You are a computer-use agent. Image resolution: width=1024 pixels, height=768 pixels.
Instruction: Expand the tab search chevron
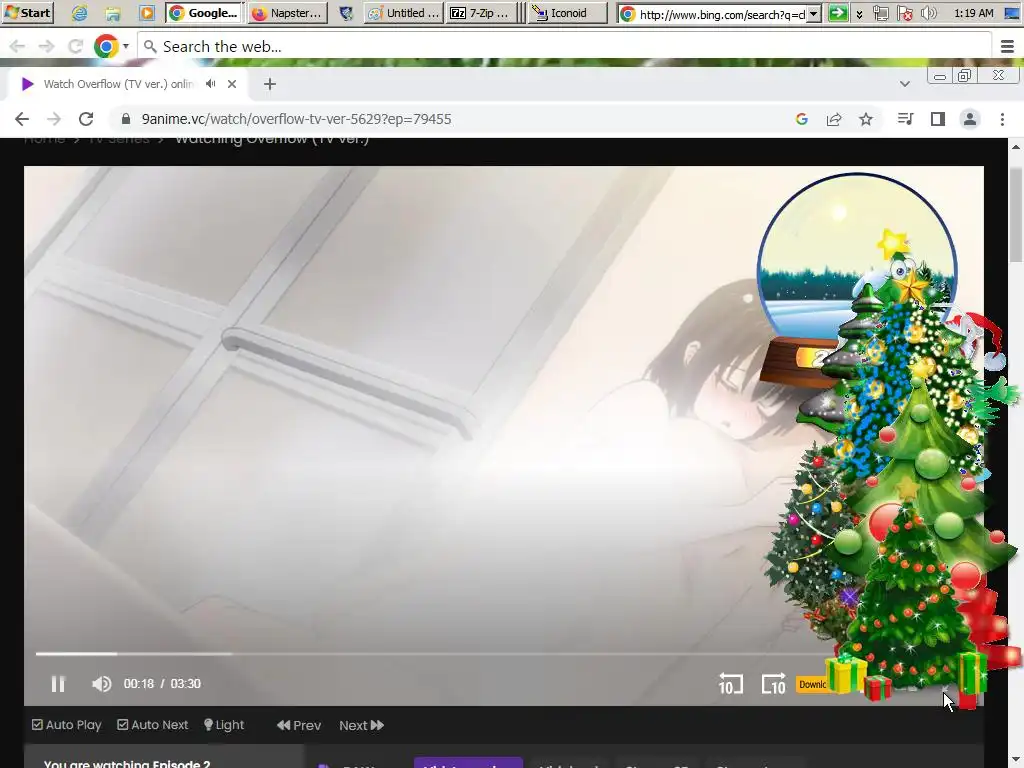click(904, 84)
